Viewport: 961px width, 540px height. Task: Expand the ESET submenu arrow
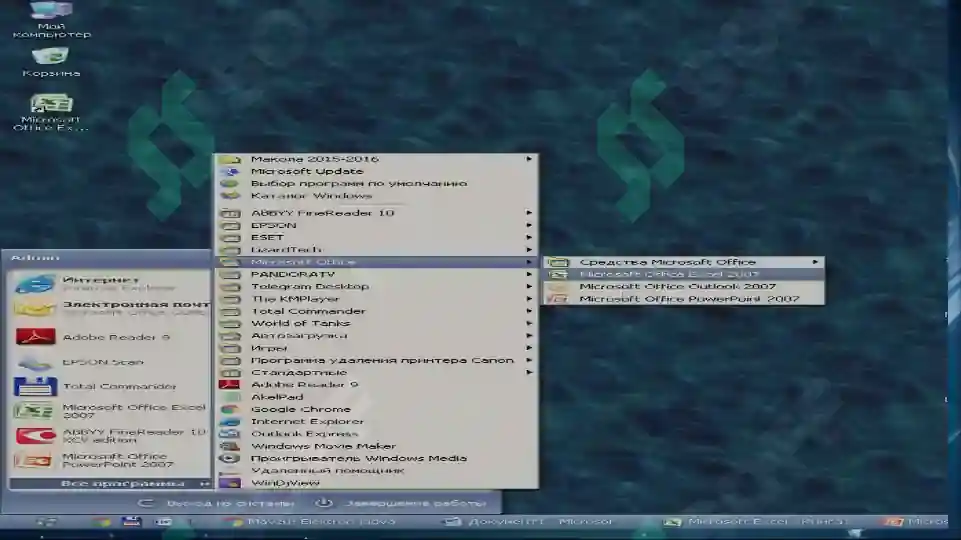(528, 237)
